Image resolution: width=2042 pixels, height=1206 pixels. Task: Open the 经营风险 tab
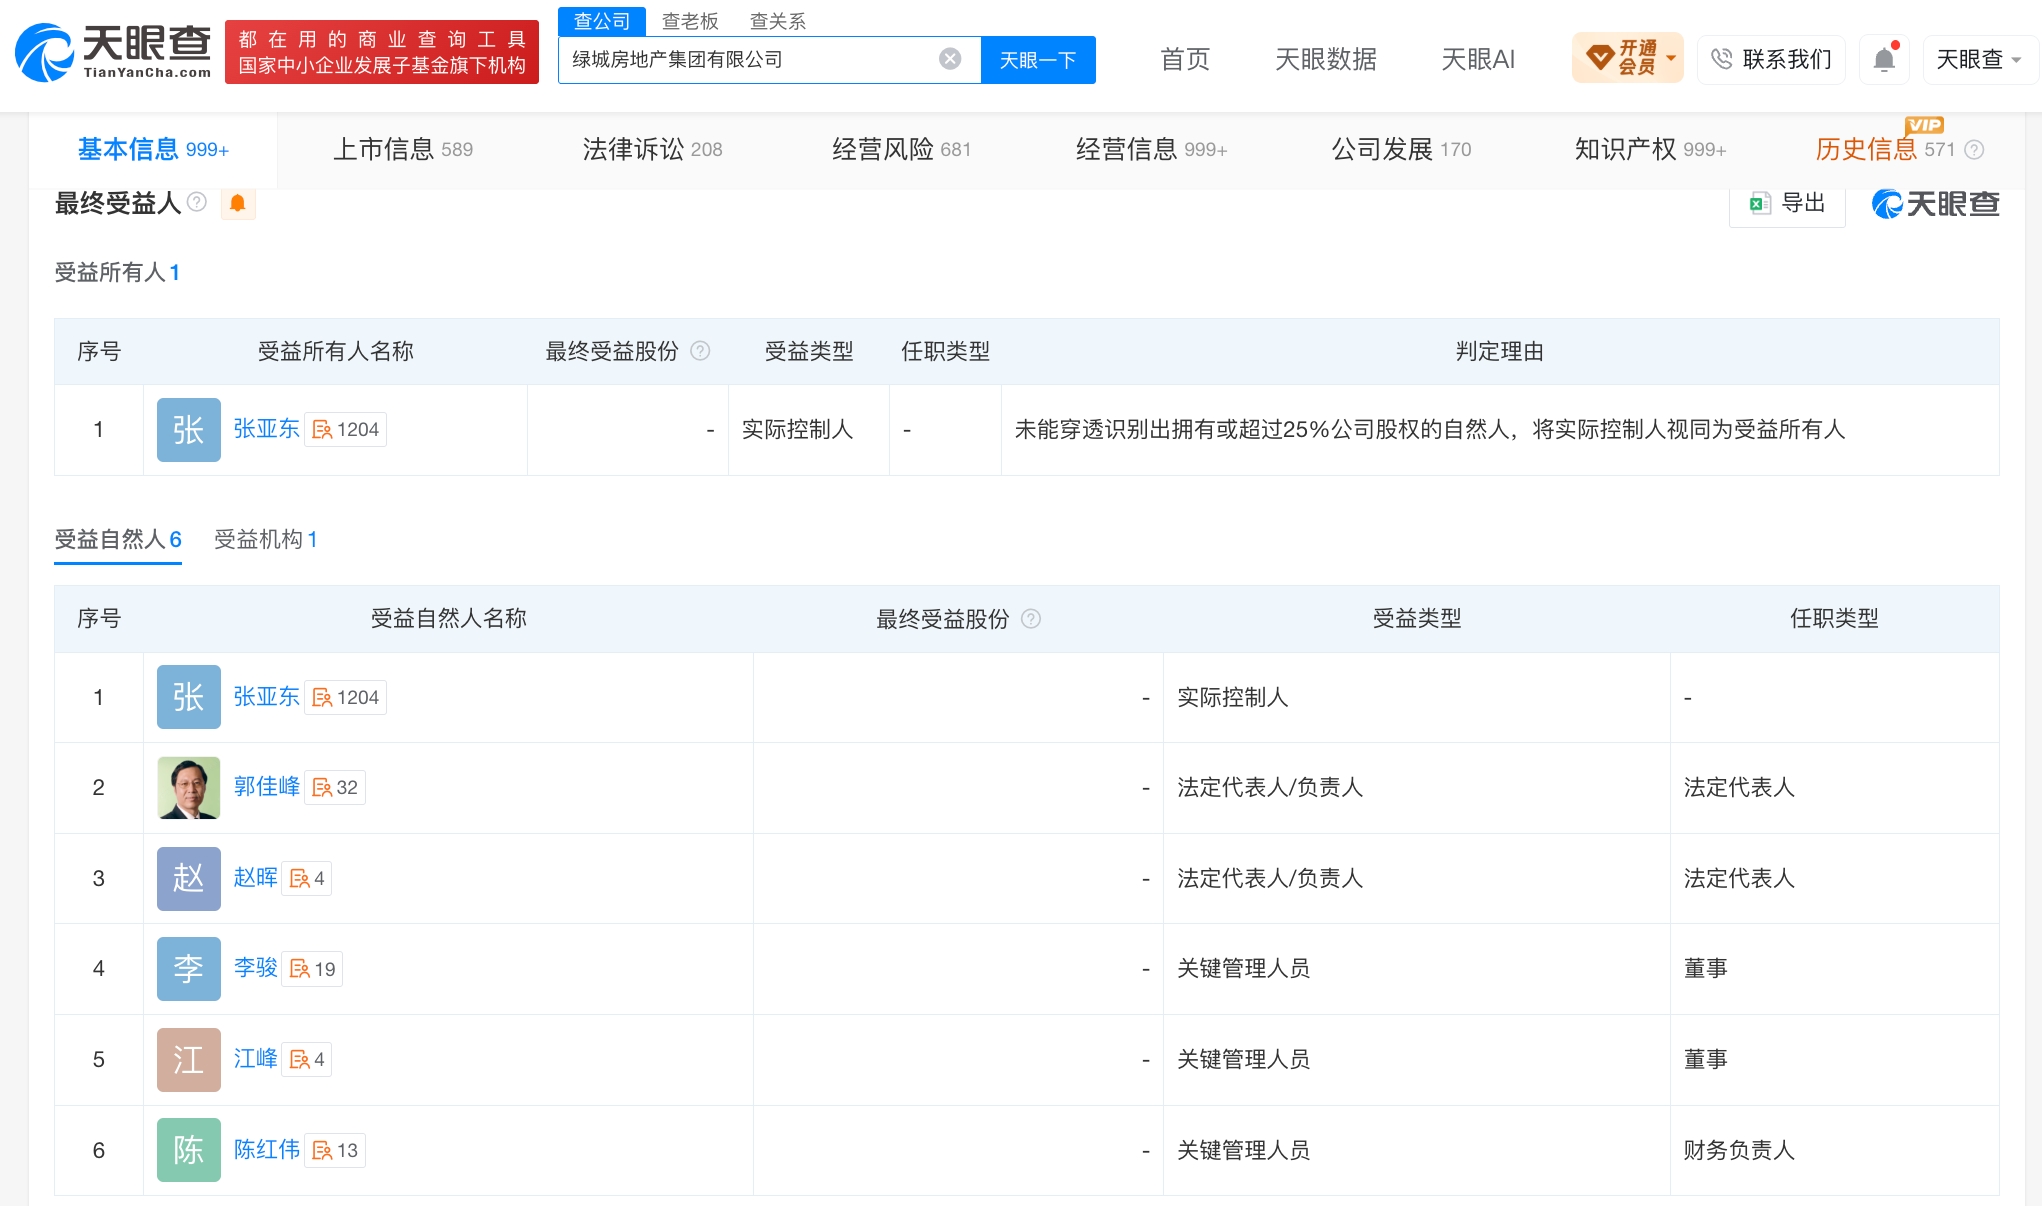(x=901, y=150)
